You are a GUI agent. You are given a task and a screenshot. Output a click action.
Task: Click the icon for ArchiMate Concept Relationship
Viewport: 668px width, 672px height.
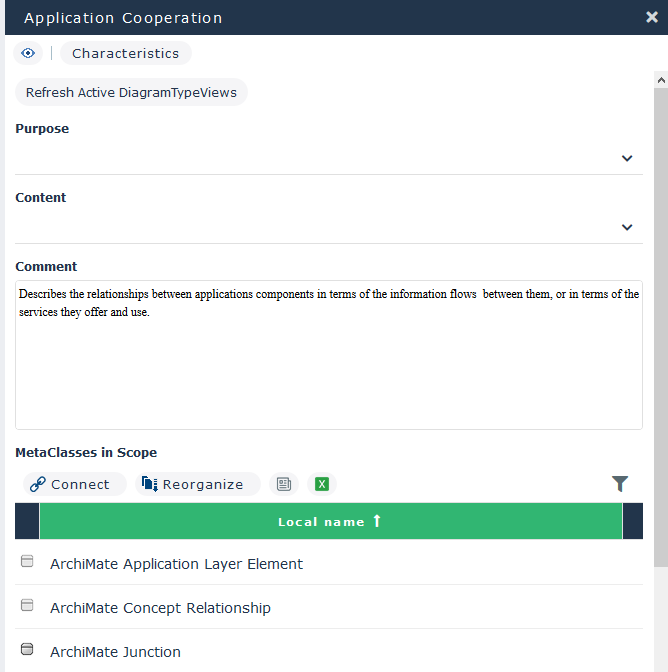coord(27,606)
